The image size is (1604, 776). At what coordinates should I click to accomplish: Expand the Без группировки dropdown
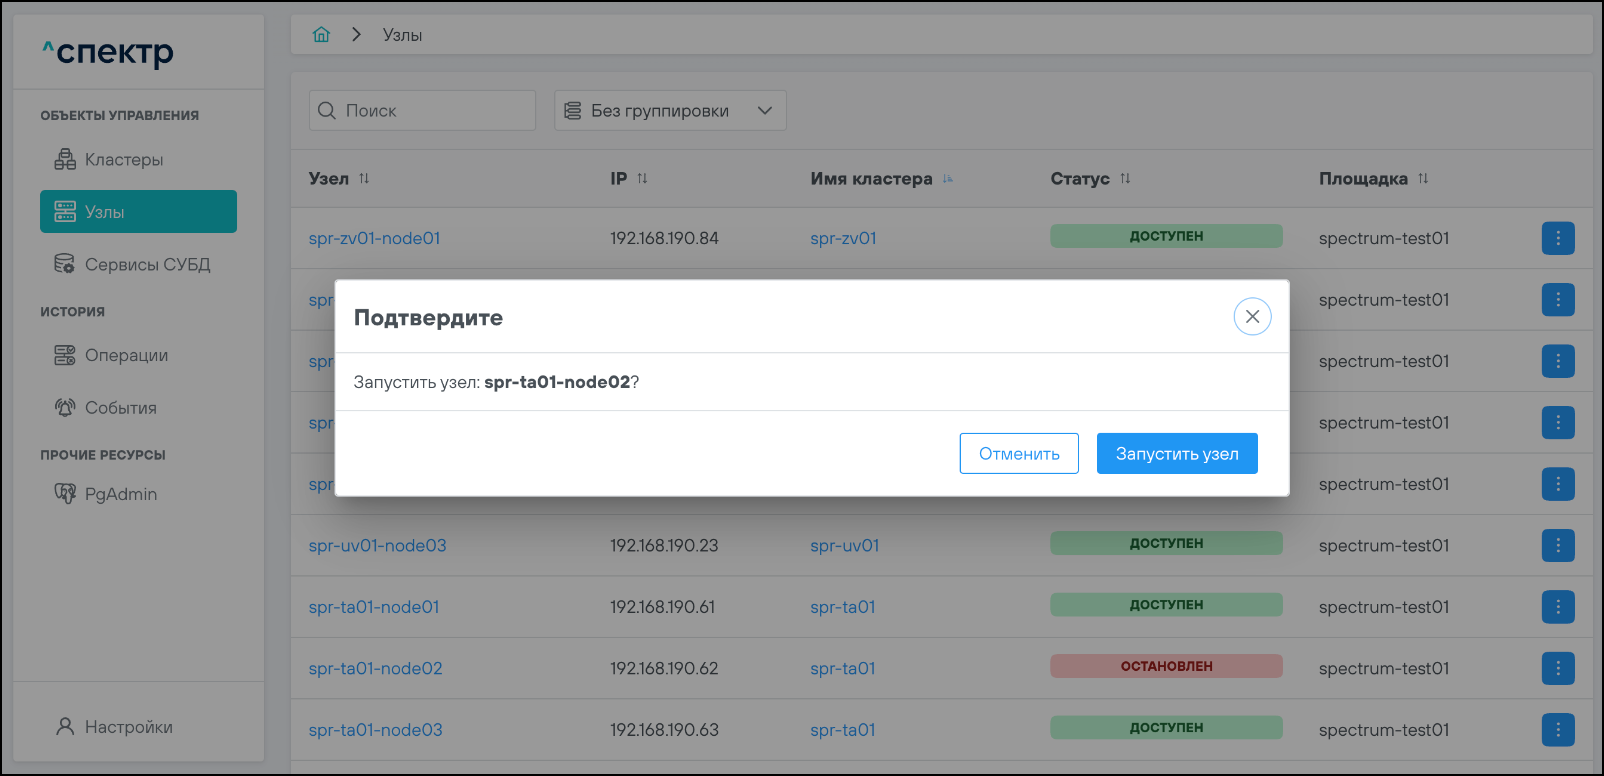point(670,111)
